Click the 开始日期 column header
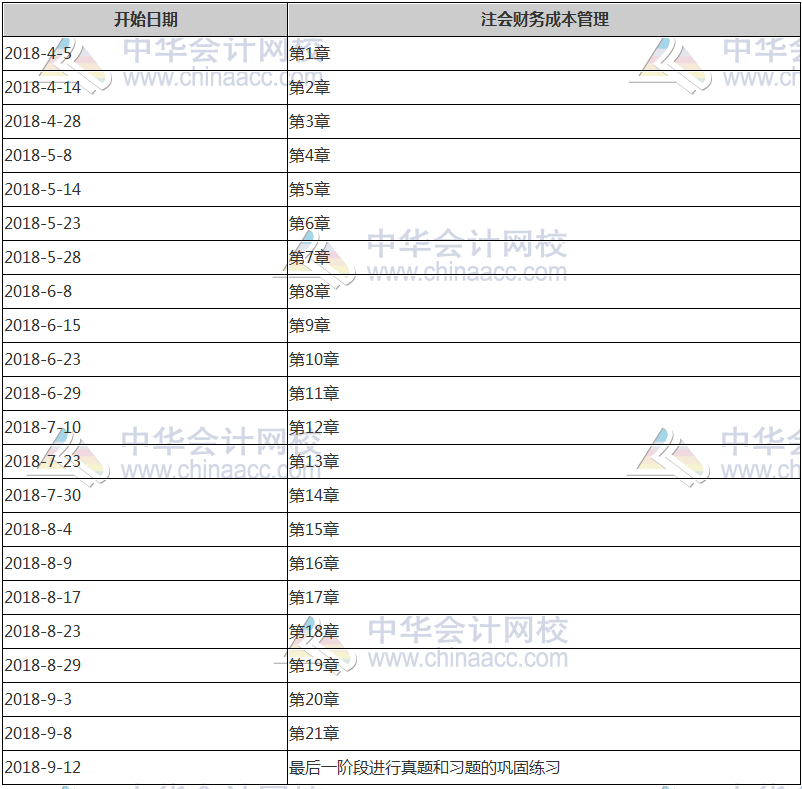This screenshot has height=789, width=802. pyautogui.click(x=143, y=17)
